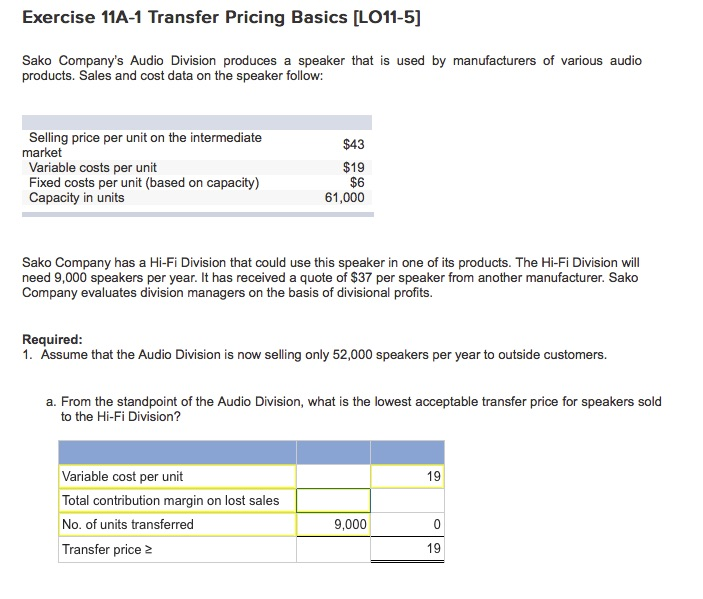Select the "Variable cost per unit" answer table cell

178,477
